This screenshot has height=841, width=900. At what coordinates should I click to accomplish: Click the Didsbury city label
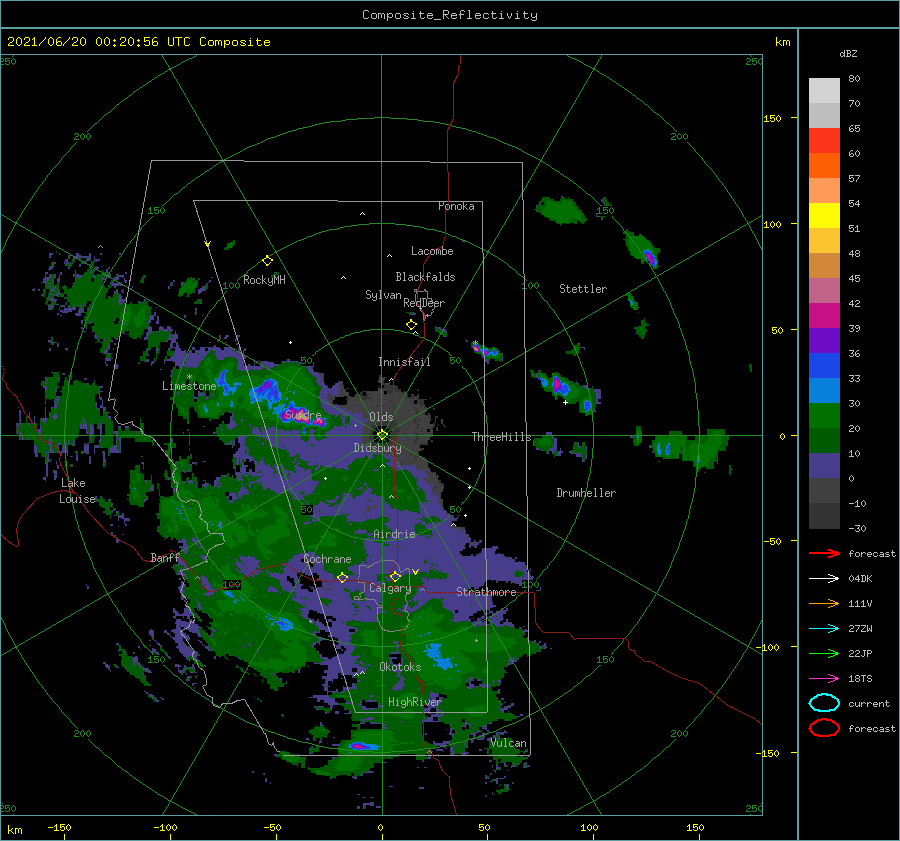(378, 448)
